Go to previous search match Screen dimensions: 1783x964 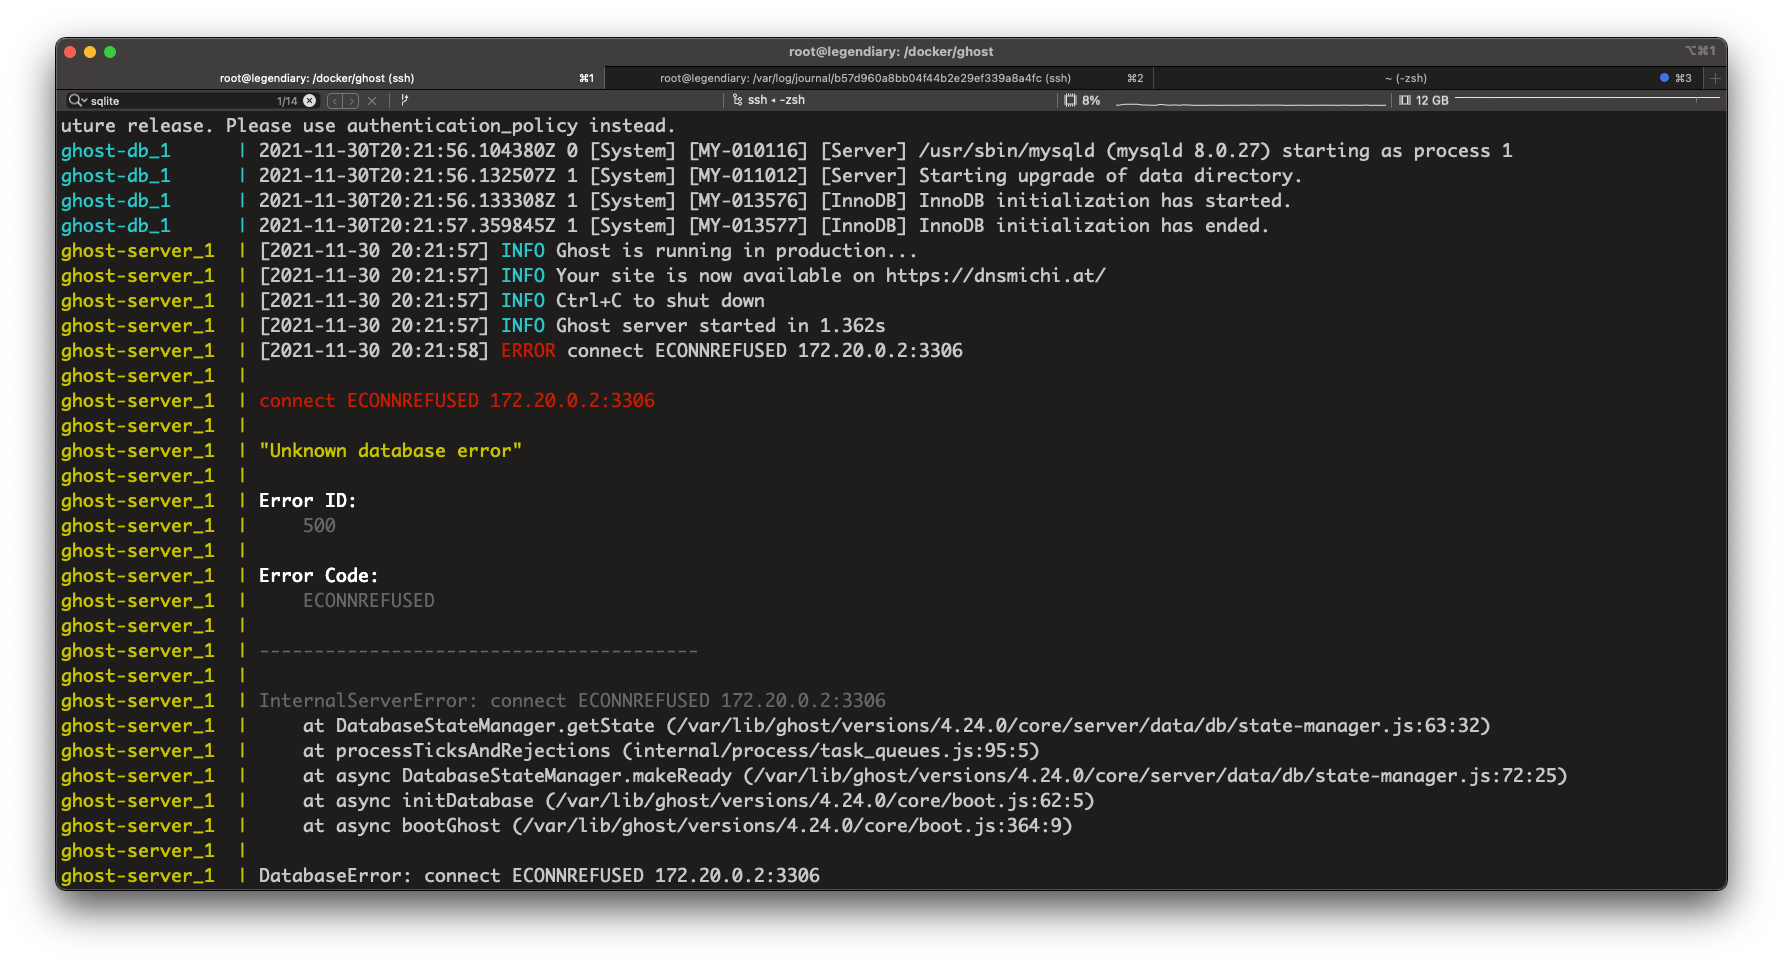335,101
